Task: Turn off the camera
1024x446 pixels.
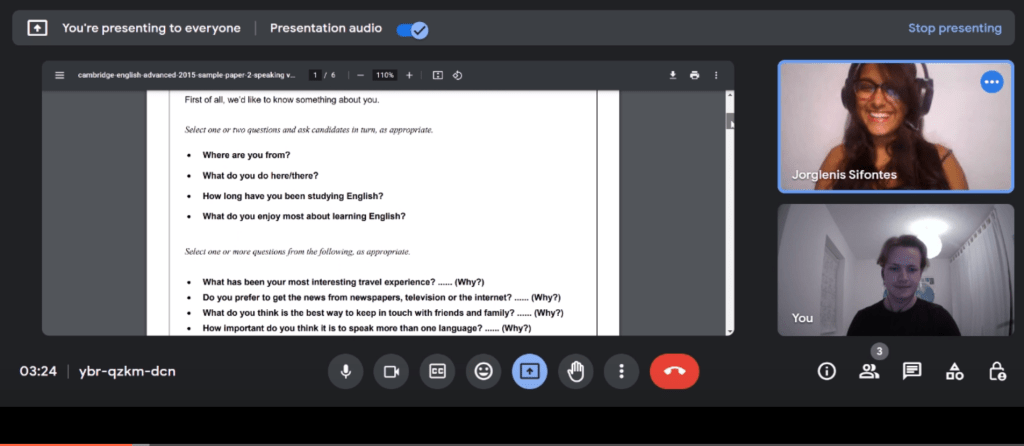Action: [x=391, y=371]
